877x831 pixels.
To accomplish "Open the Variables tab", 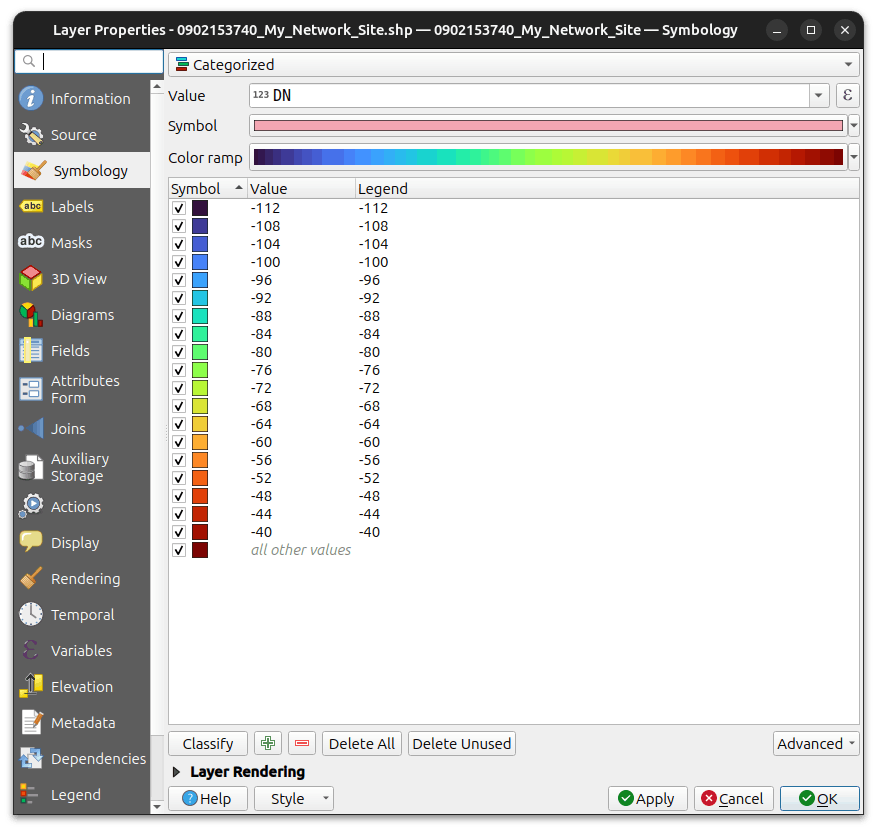I will coord(82,650).
